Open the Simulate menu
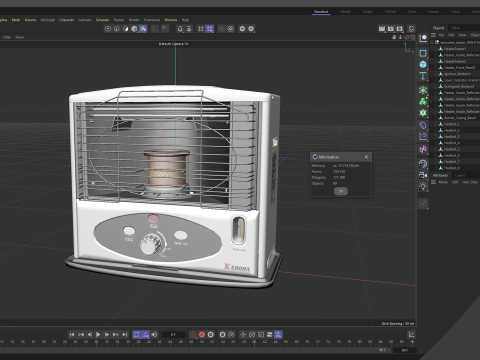 (102, 20)
